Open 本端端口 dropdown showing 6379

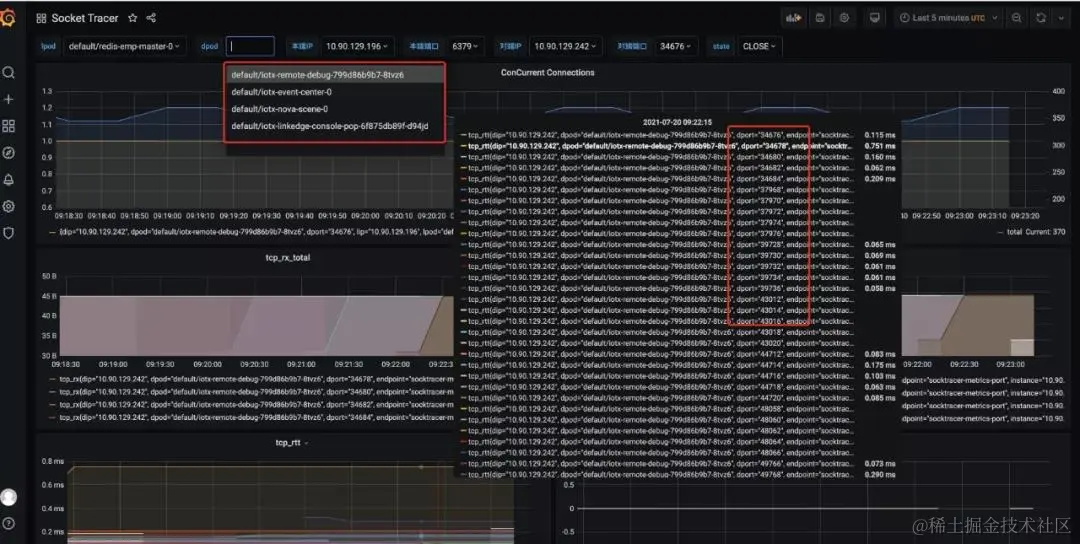465,46
